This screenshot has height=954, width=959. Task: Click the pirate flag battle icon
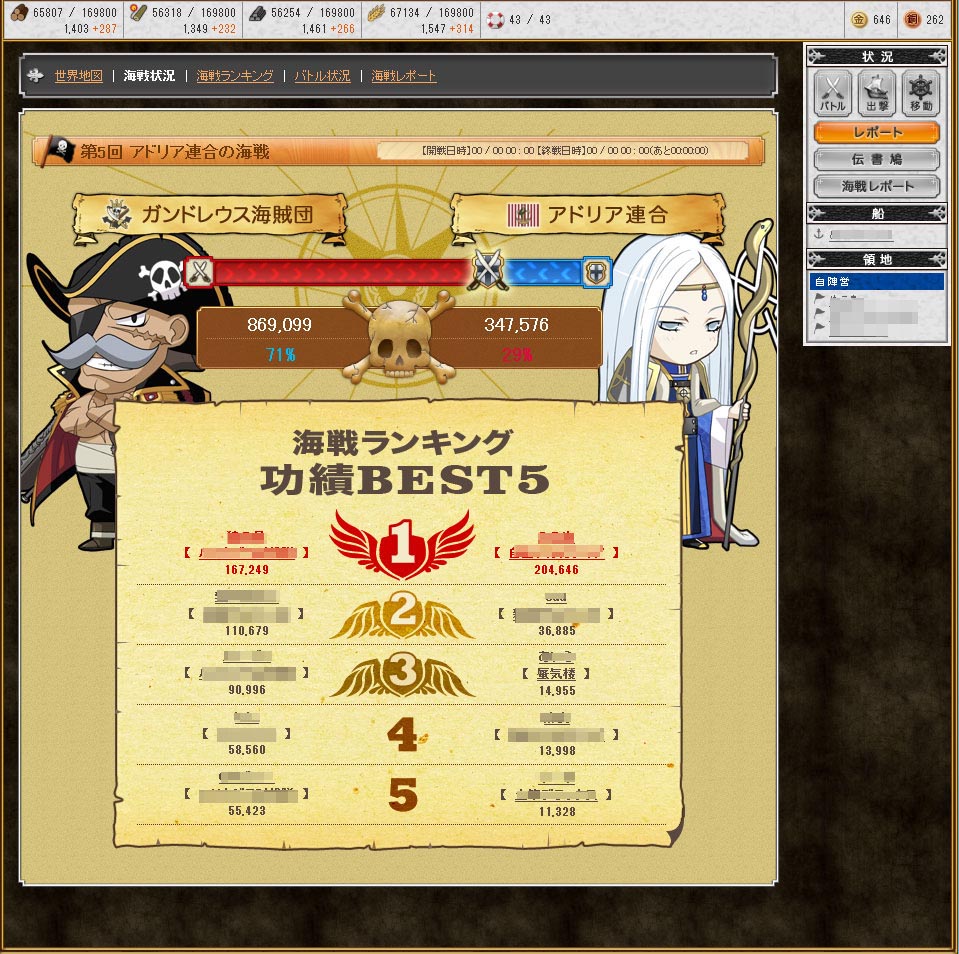(x=59, y=151)
